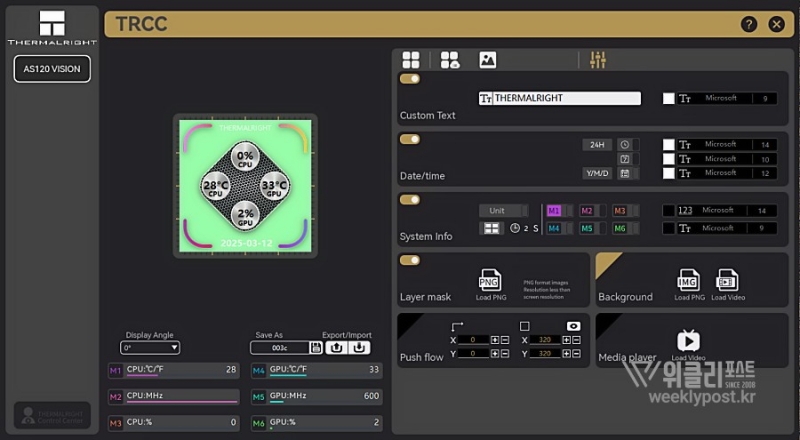Click the THERMALRIGHT custom text field
The height and width of the screenshot is (440, 800).
click(x=566, y=98)
